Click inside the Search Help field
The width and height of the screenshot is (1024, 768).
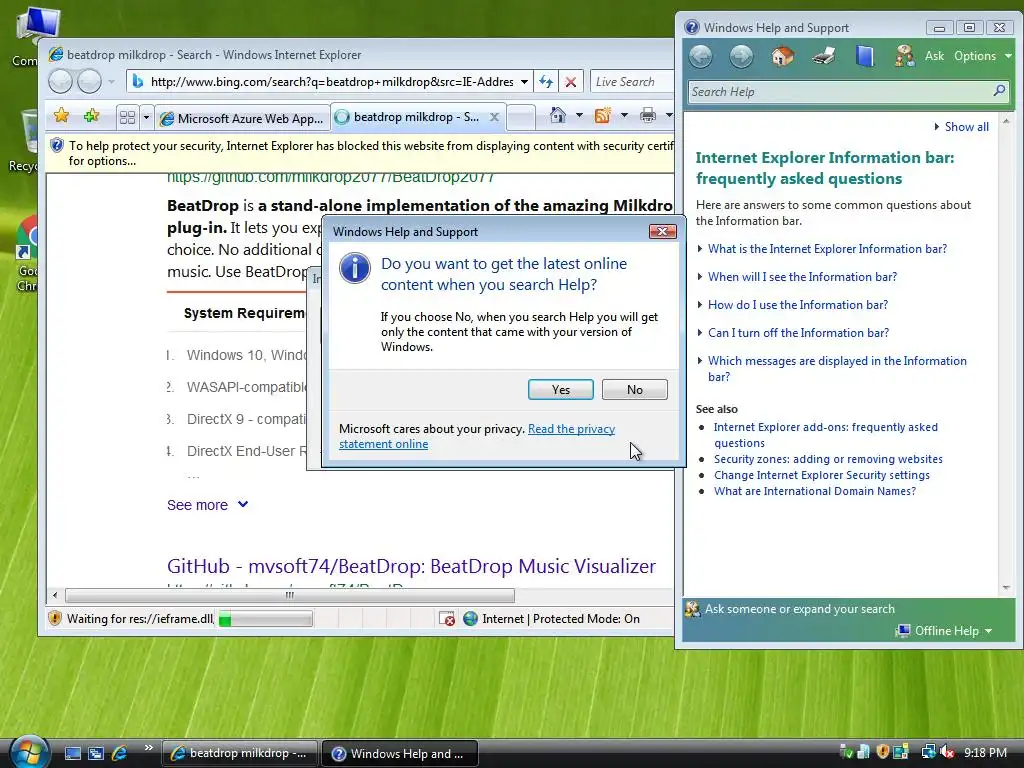[840, 91]
